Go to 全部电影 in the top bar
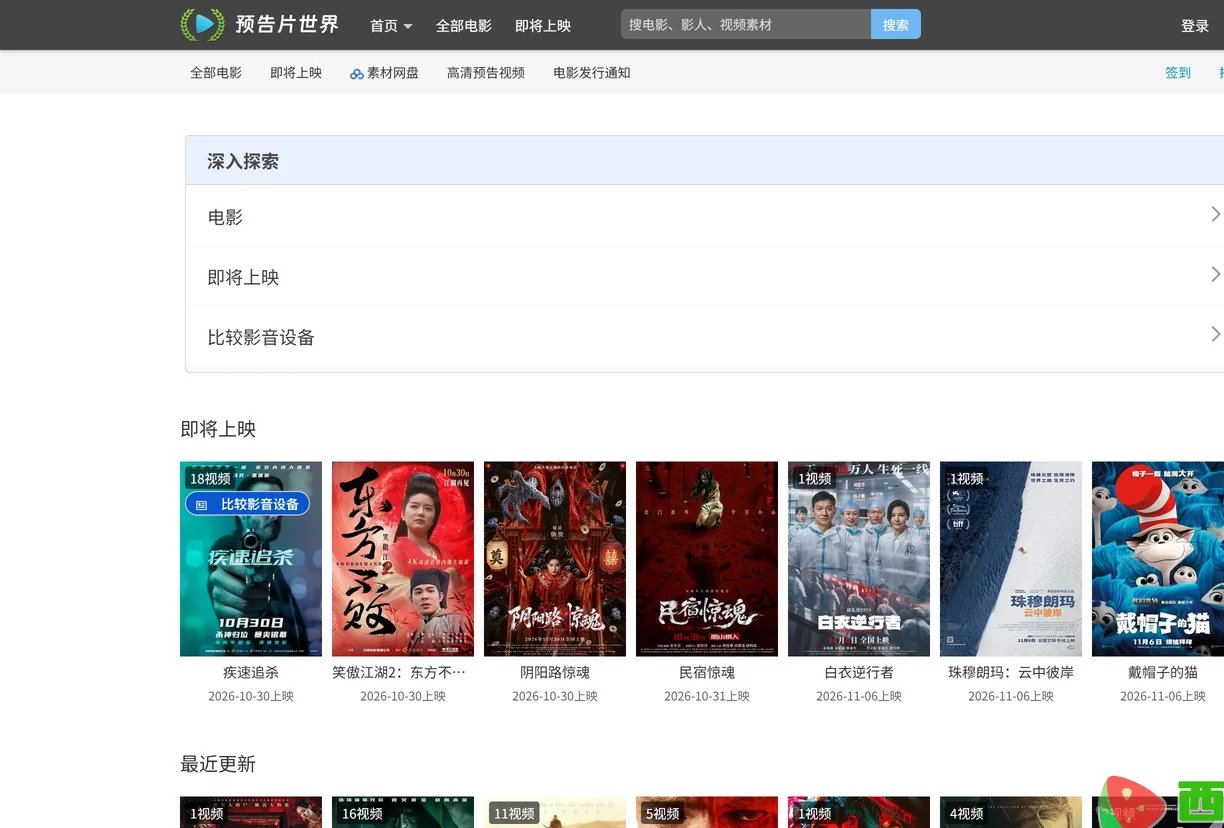1224x828 pixels. click(x=464, y=26)
